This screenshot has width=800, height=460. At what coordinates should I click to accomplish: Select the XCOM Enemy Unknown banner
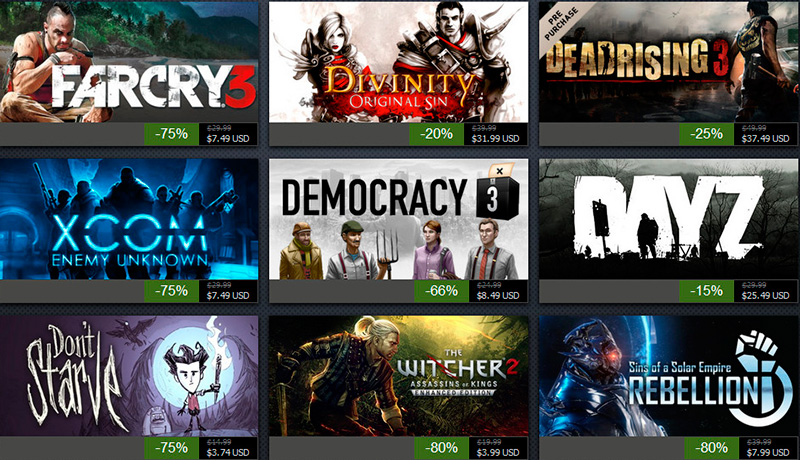click(x=129, y=219)
